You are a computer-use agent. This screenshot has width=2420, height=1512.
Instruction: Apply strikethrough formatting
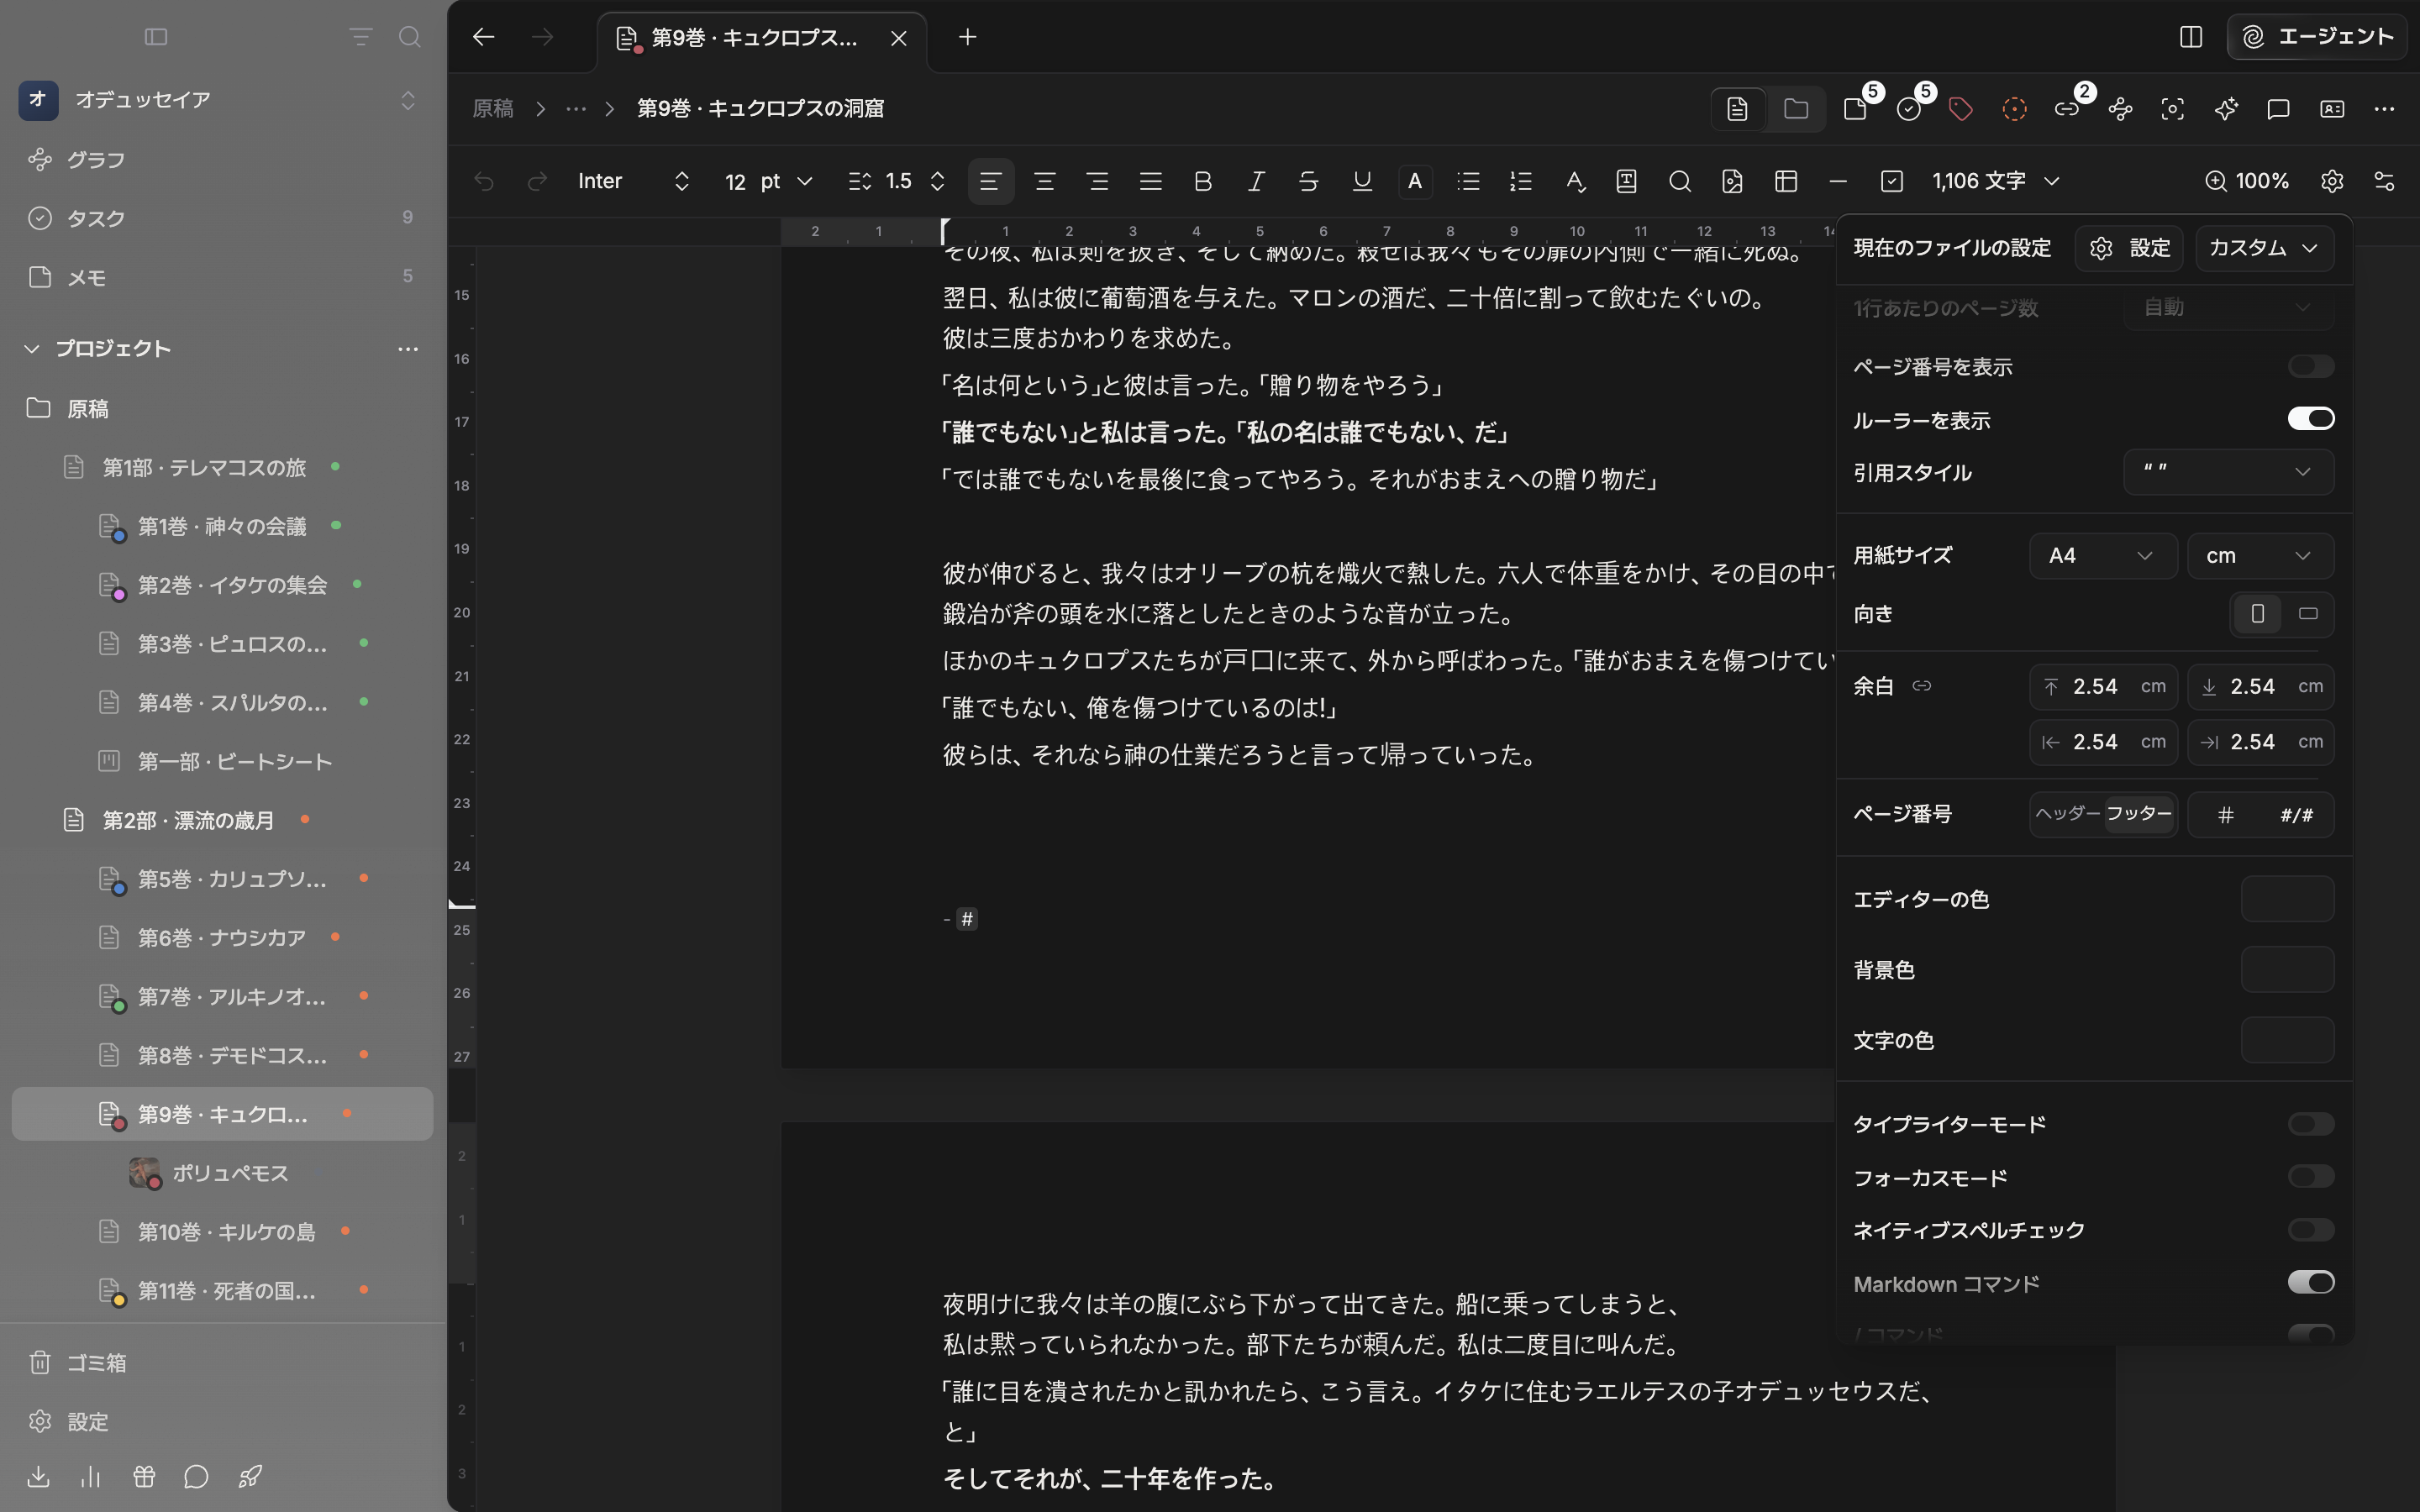(1308, 181)
